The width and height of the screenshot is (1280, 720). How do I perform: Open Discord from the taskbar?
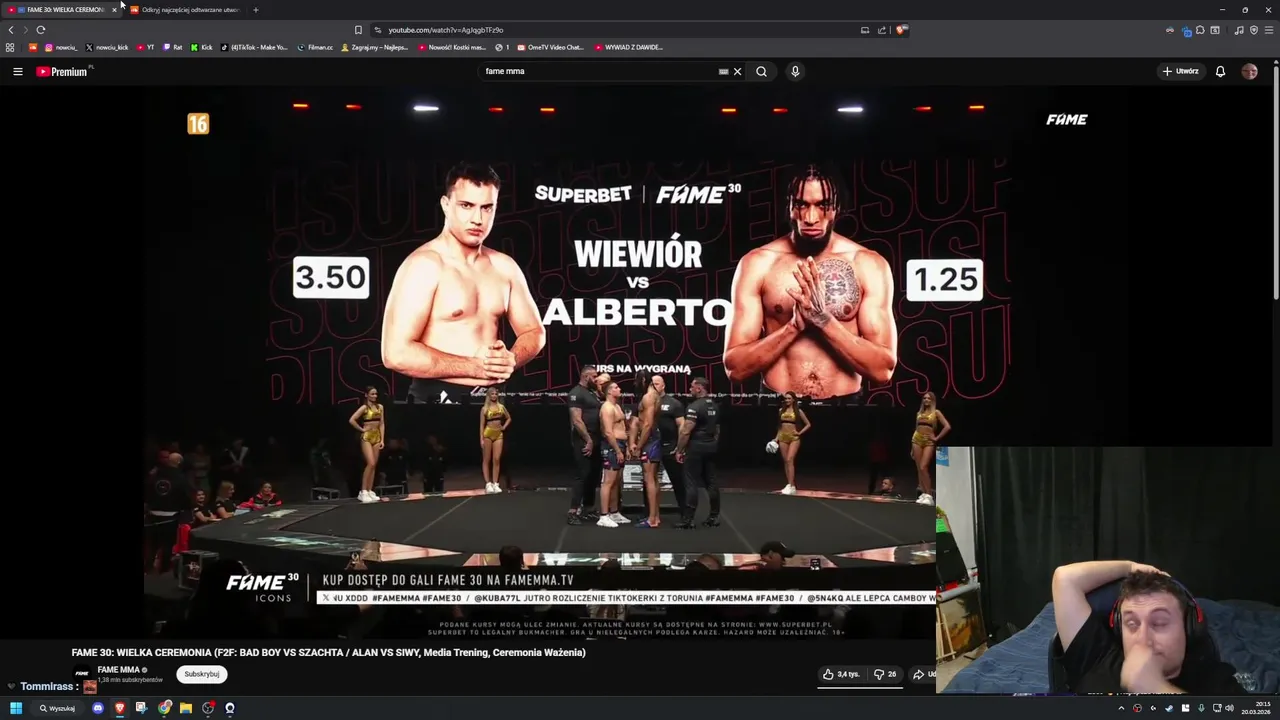point(98,708)
